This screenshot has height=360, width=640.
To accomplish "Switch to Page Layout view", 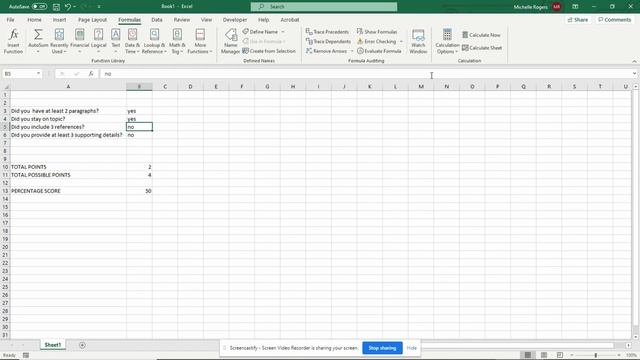I will [544, 355].
